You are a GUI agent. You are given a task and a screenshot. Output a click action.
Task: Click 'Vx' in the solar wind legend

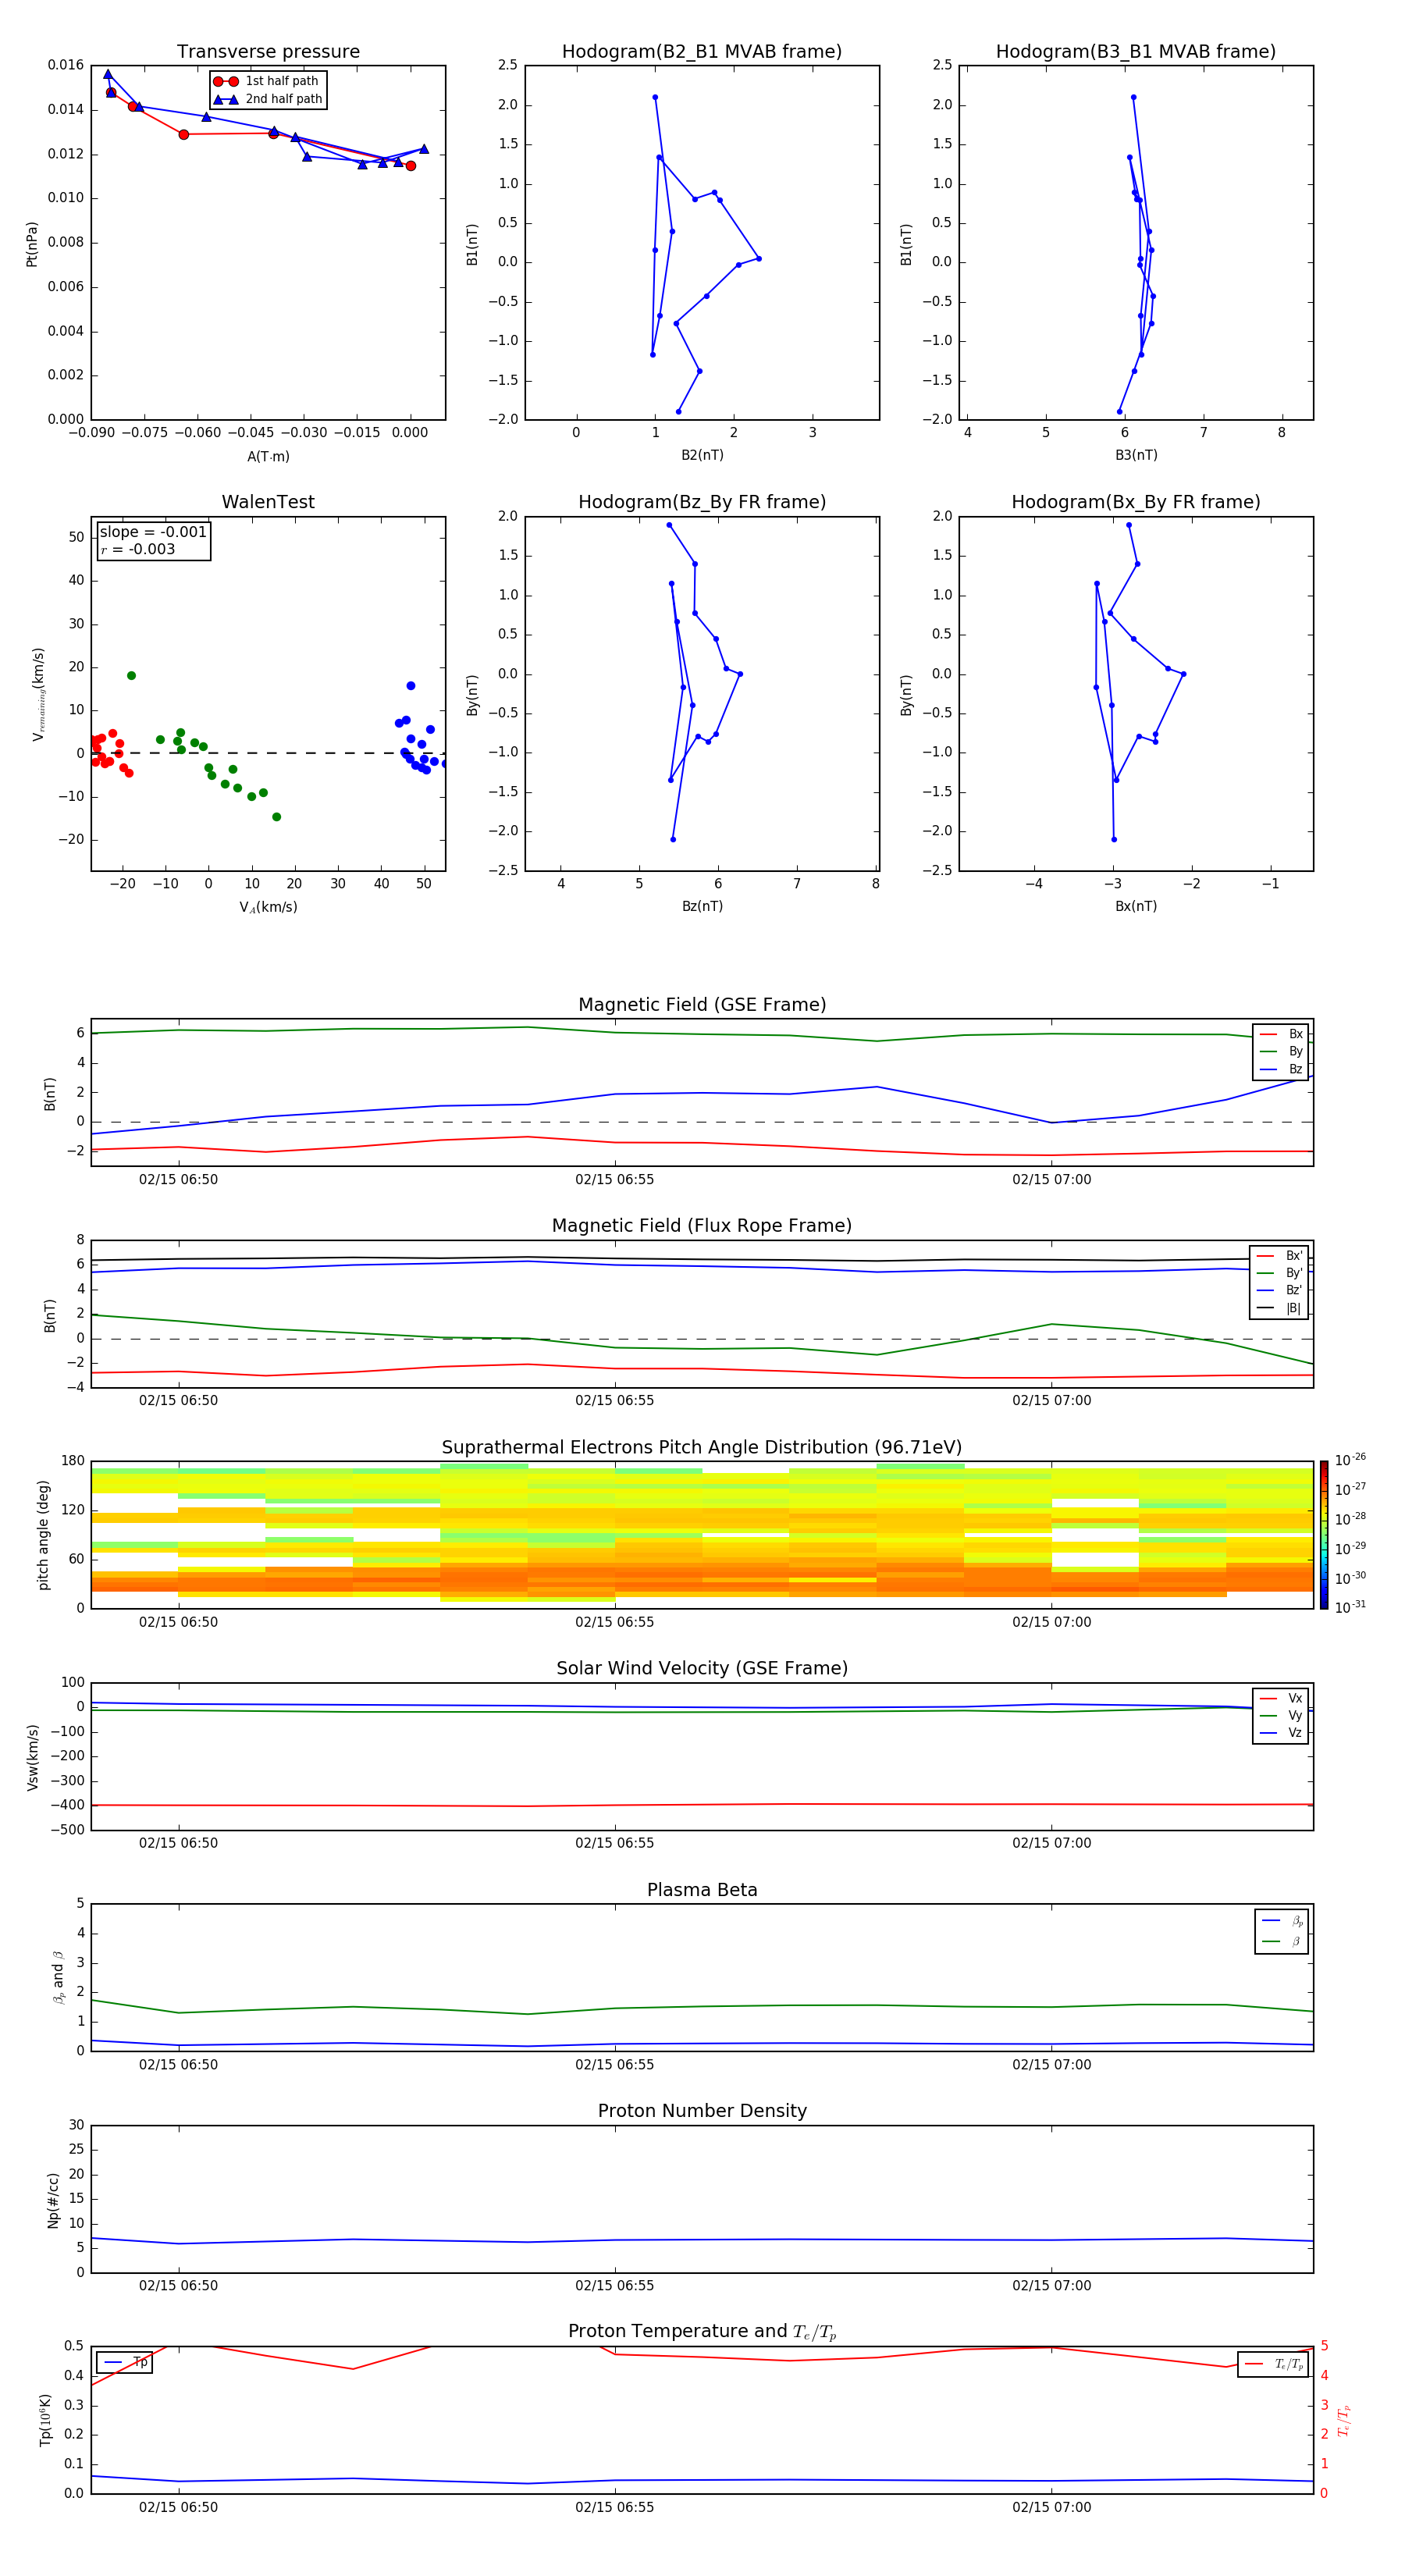pos(1295,1698)
